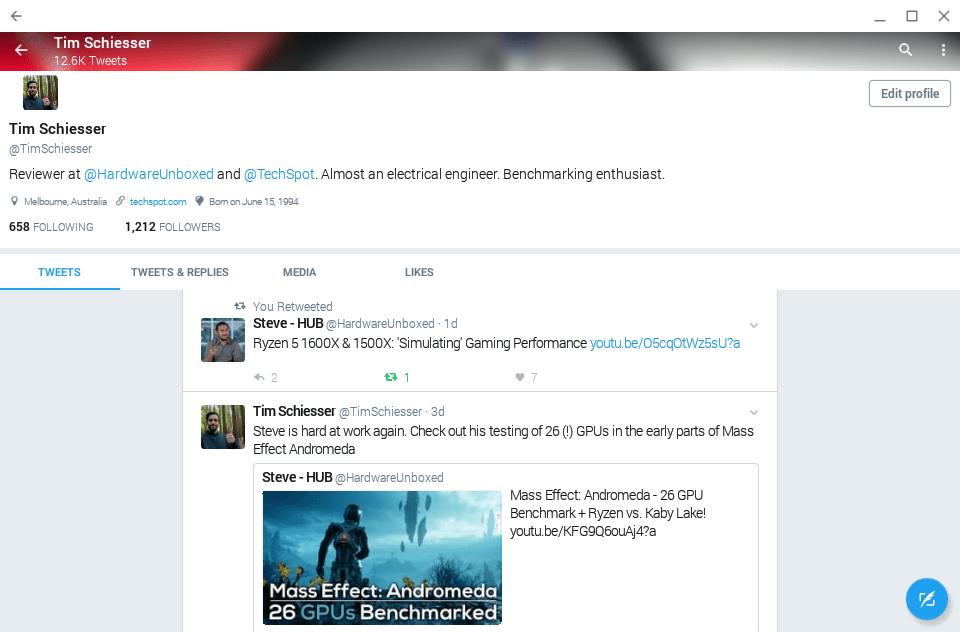This screenshot has height=632, width=960.
Task: Open the Media tab
Action: (299, 272)
